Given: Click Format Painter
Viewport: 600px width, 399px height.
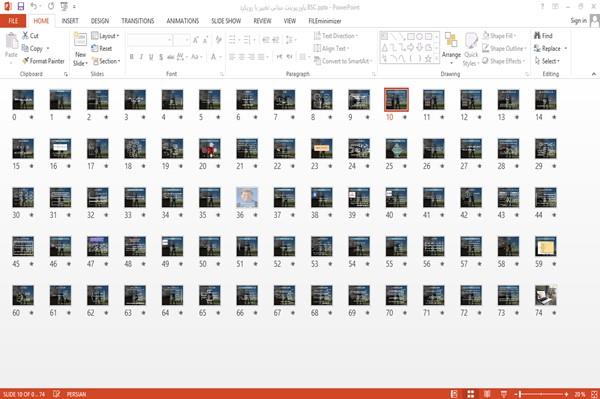Looking at the screenshot, I should click(x=43, y=61).
